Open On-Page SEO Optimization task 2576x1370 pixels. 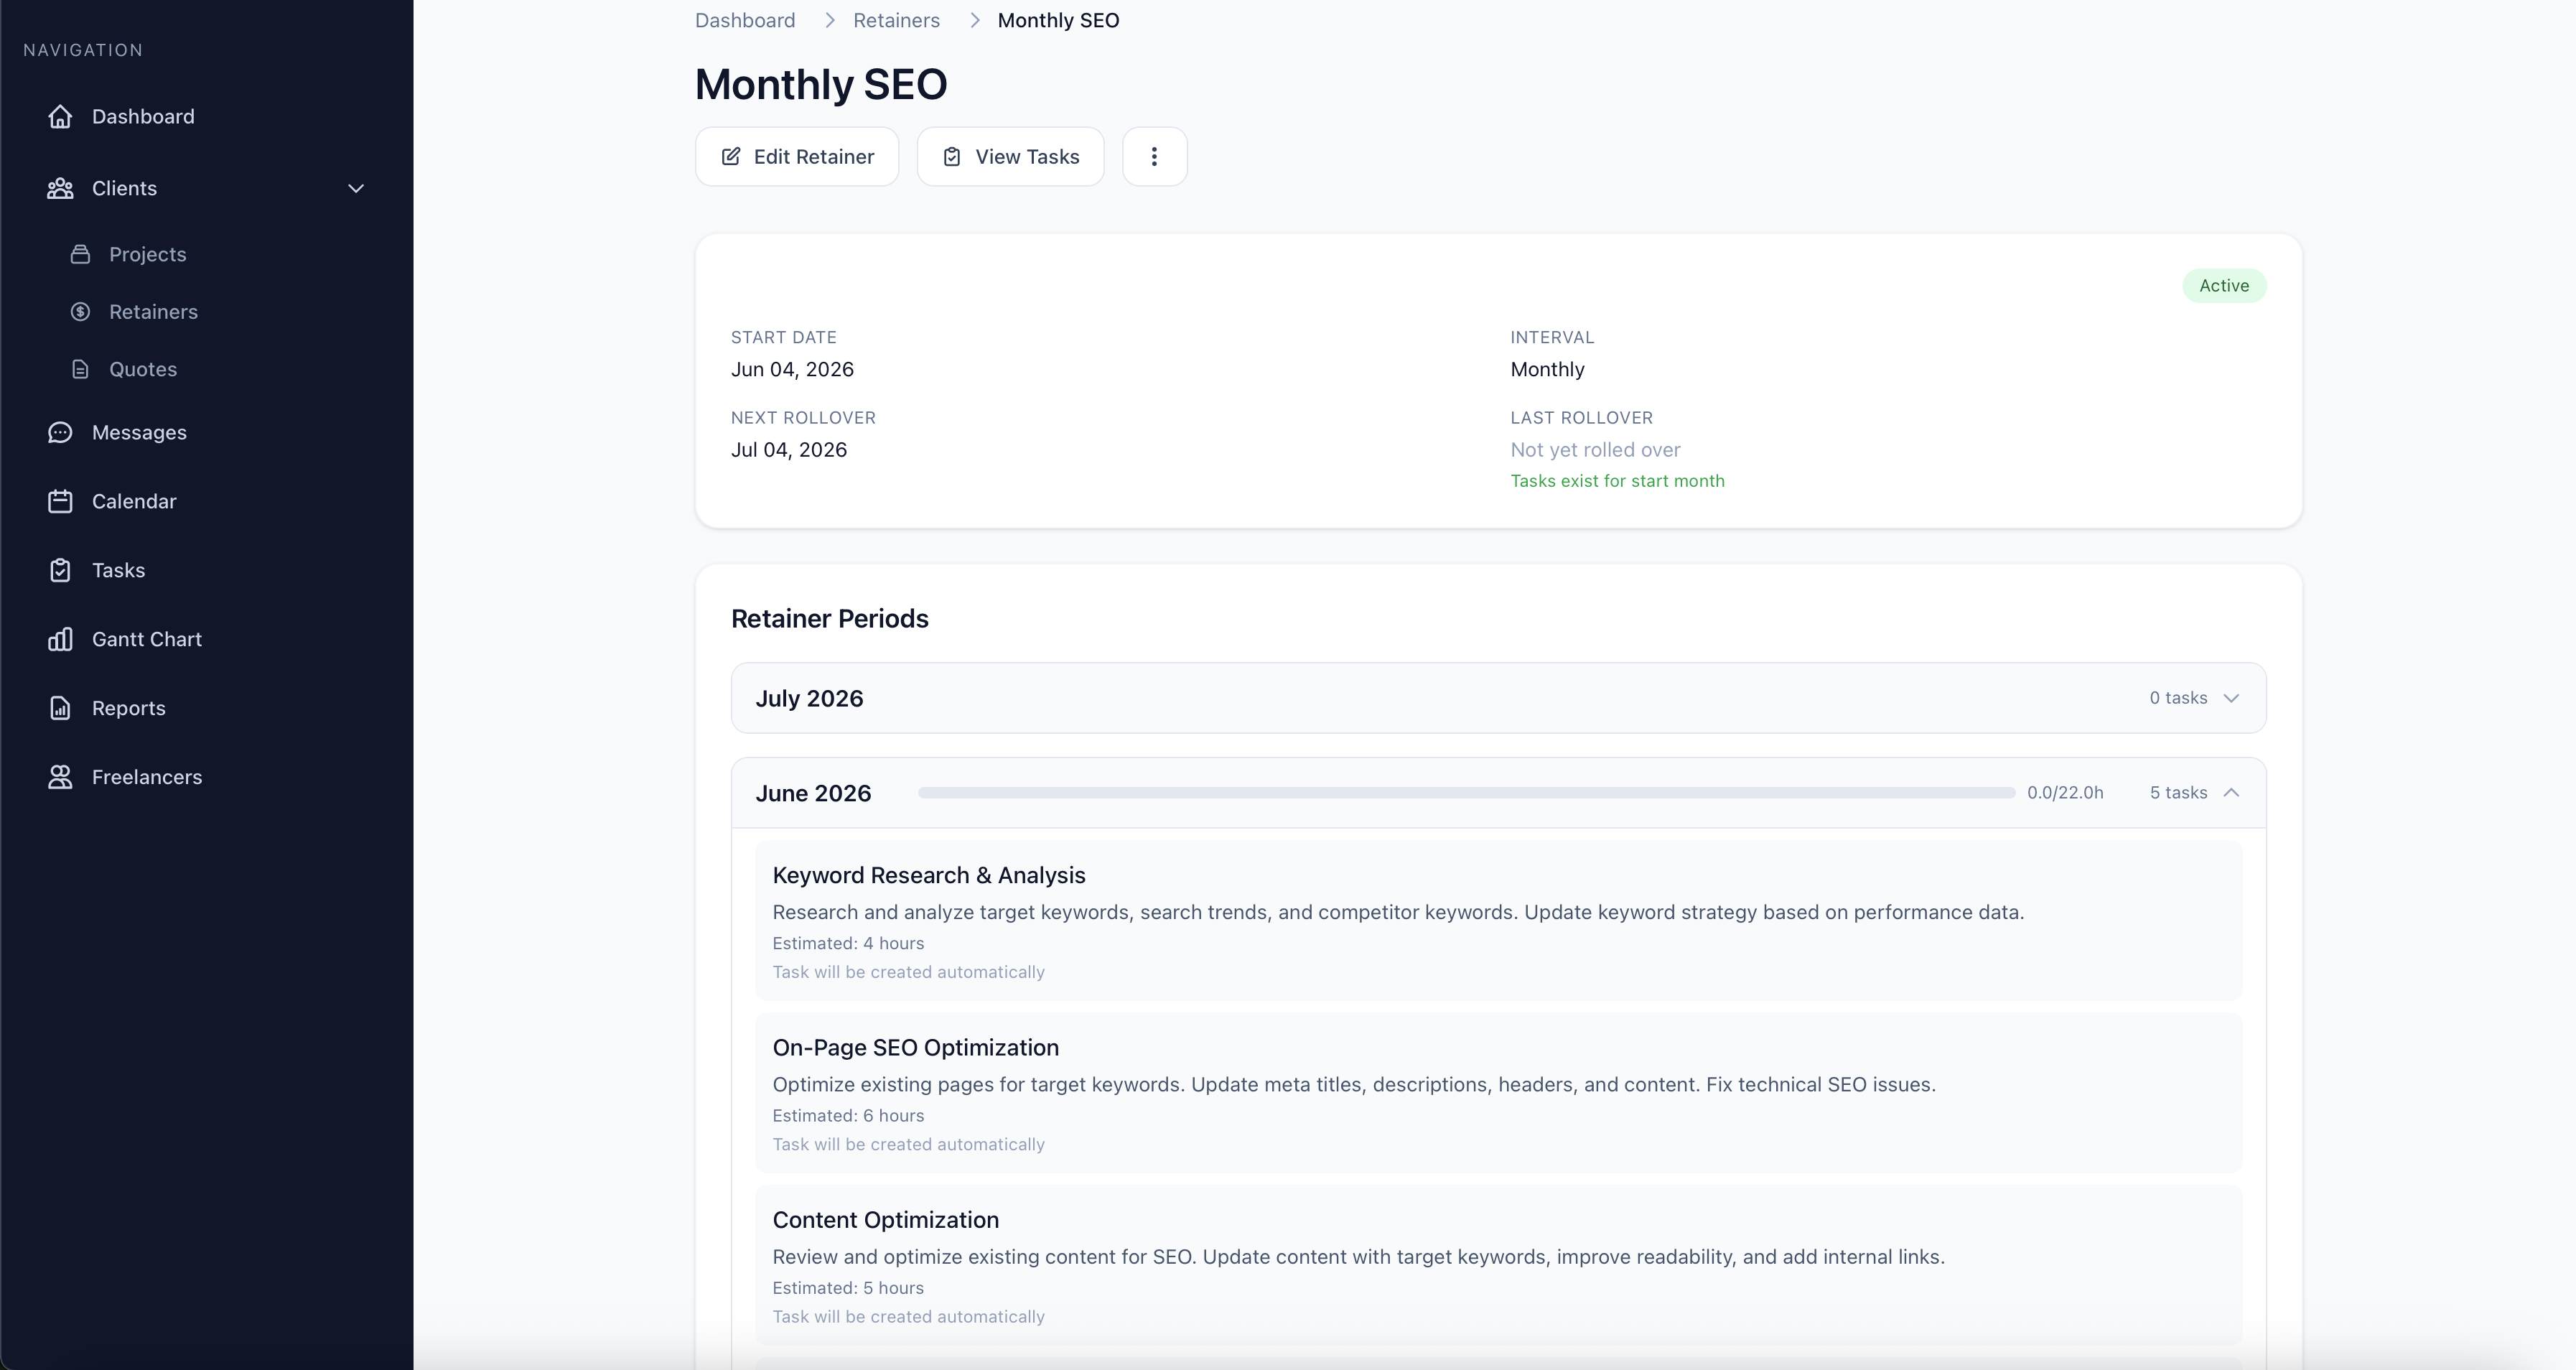1498,1093
